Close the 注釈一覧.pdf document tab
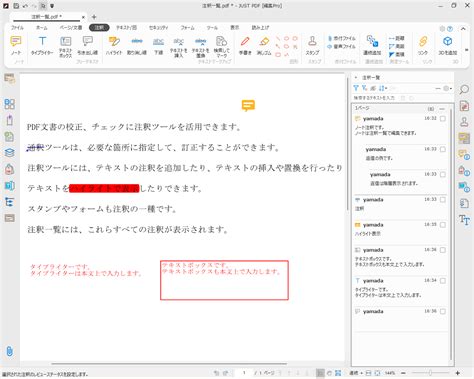This screenshot has height=379, width=474. (83, 17)
